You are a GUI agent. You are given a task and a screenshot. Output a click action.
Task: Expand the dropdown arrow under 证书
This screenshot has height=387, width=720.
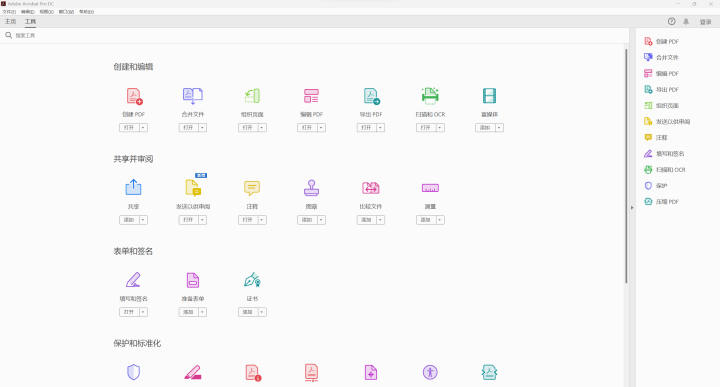point(262,312)
